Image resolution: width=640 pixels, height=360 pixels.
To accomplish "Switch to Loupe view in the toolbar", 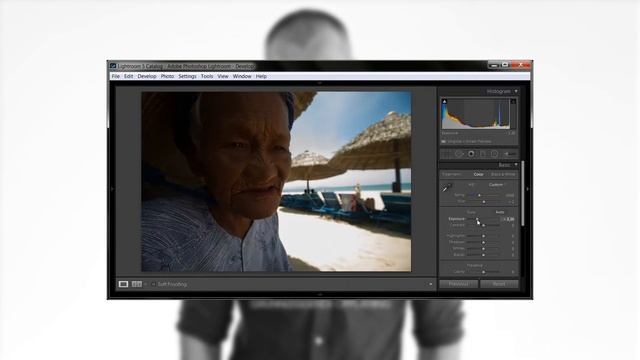I will pos(123,284).
